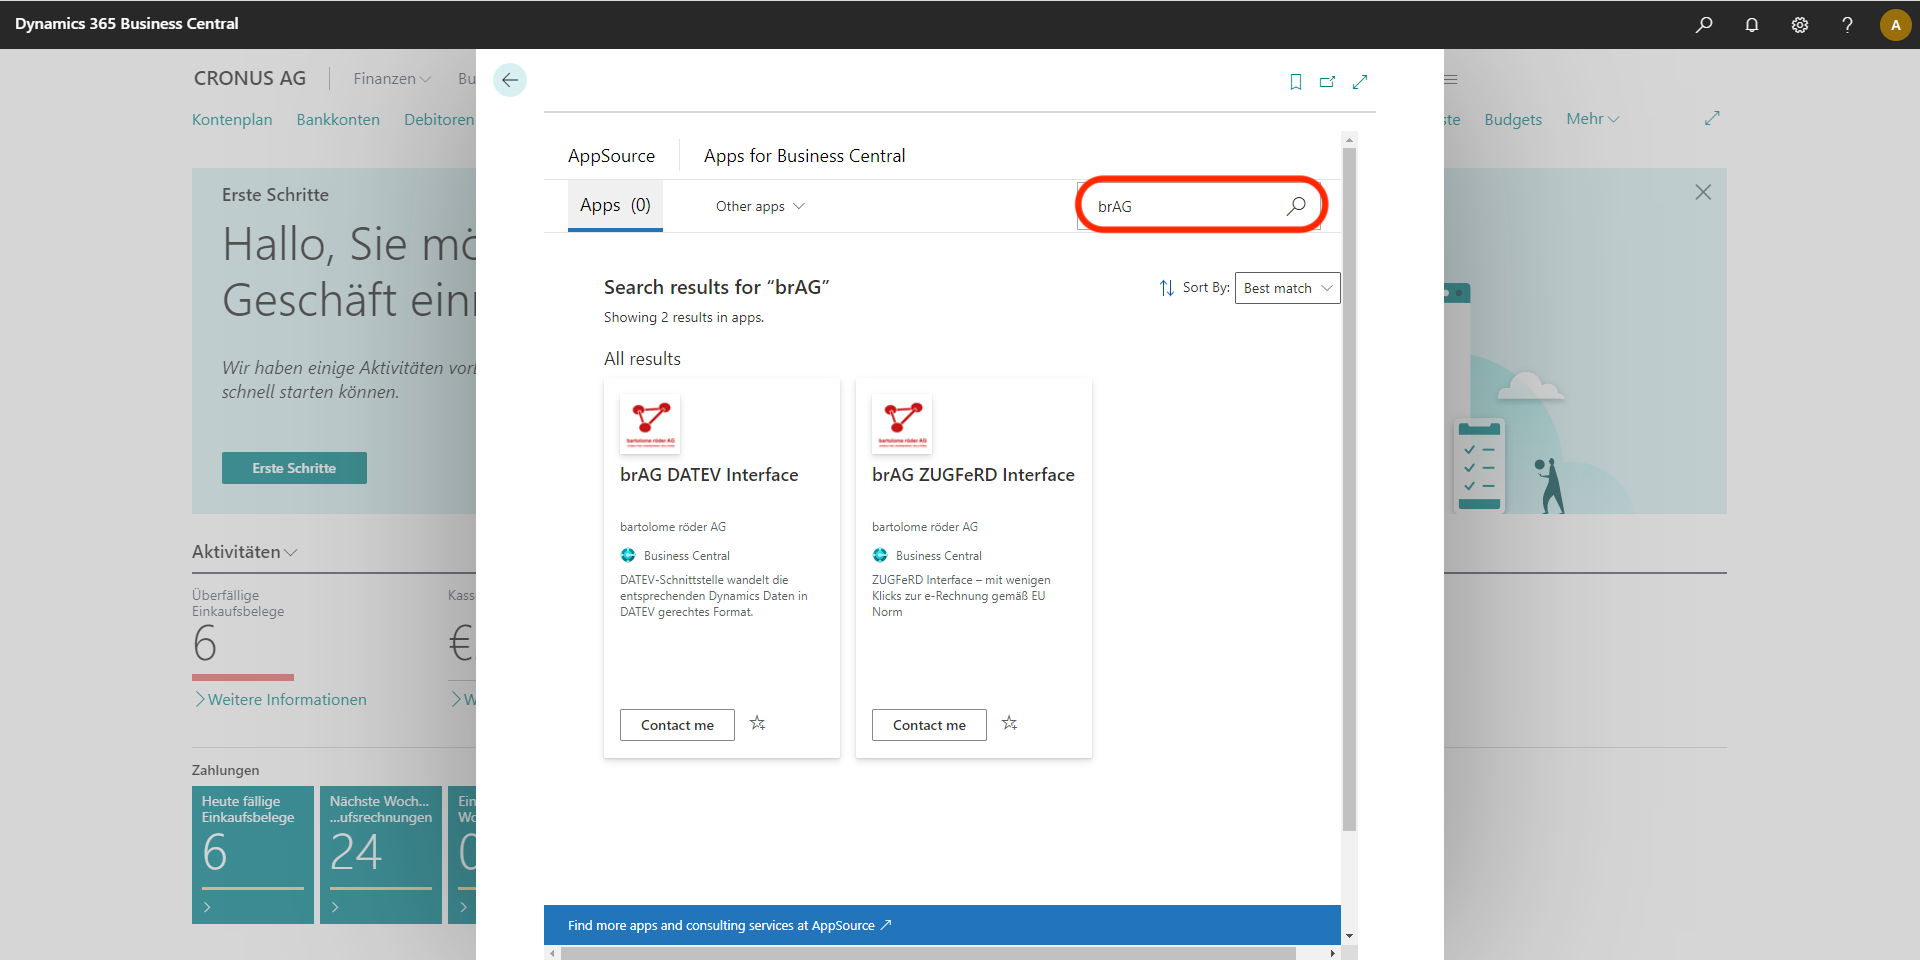Viewport: 1920px width, 960px height.
Task: Open page in new window icon
Action: tap(1327, 82)
